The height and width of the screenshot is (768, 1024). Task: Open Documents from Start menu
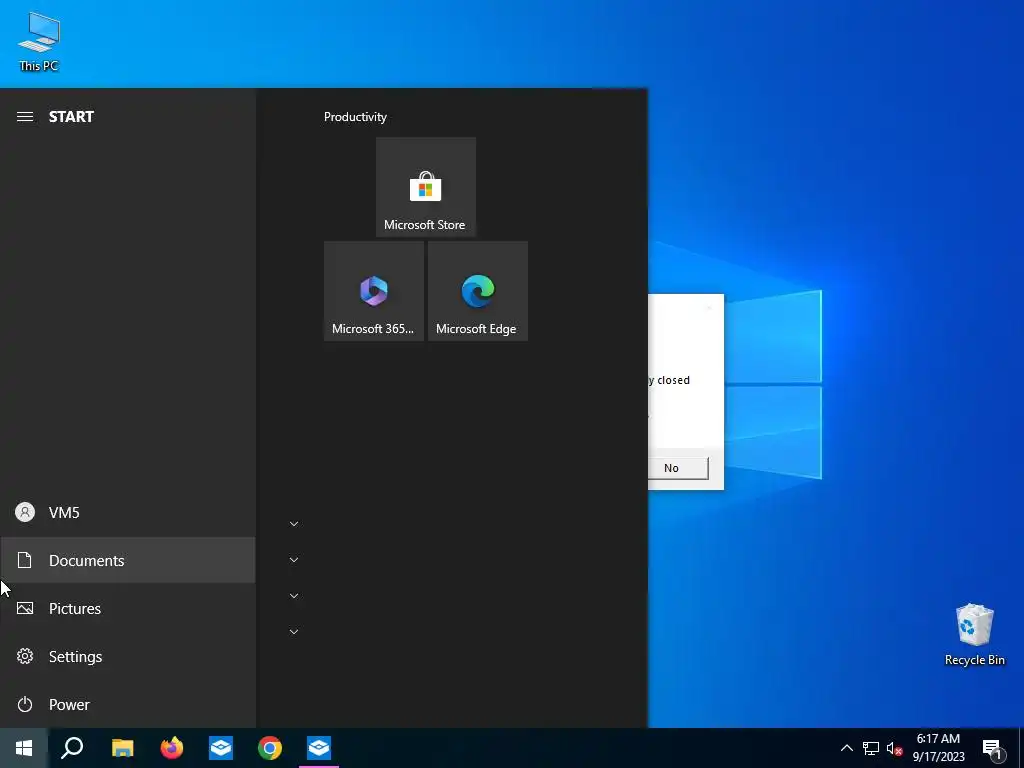coord(127,560)
